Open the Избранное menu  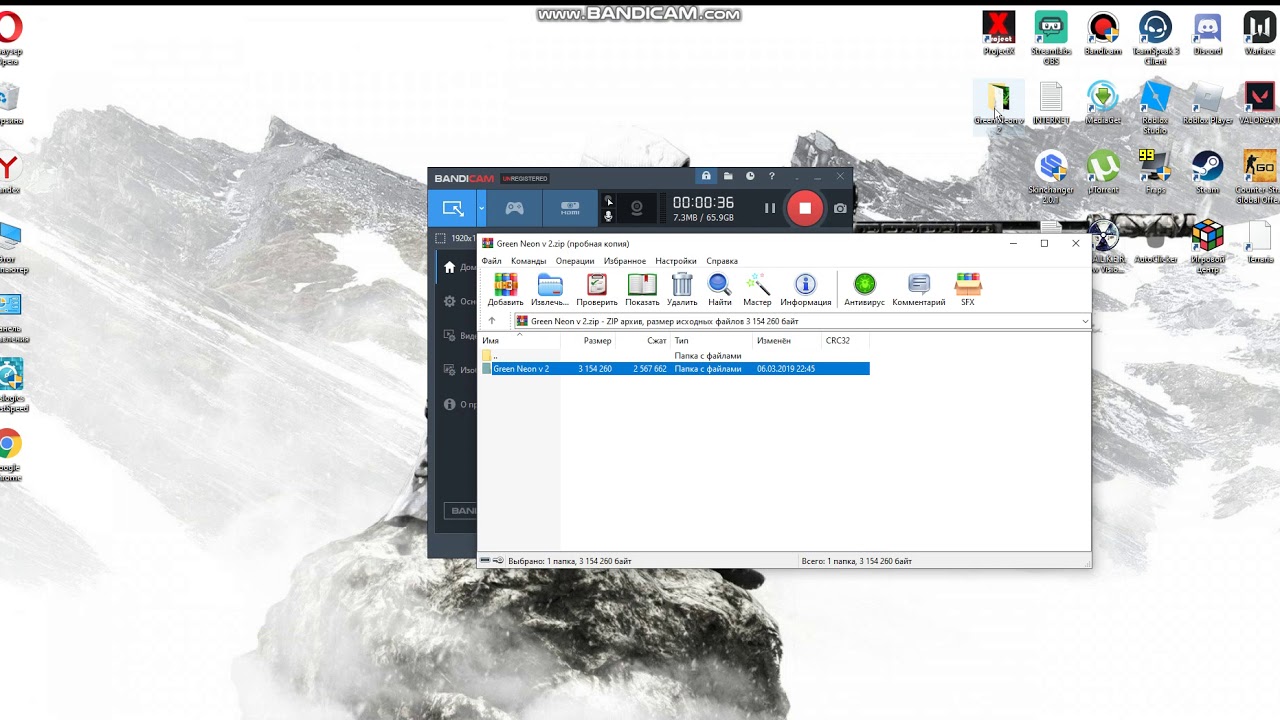tap(625, 261)
